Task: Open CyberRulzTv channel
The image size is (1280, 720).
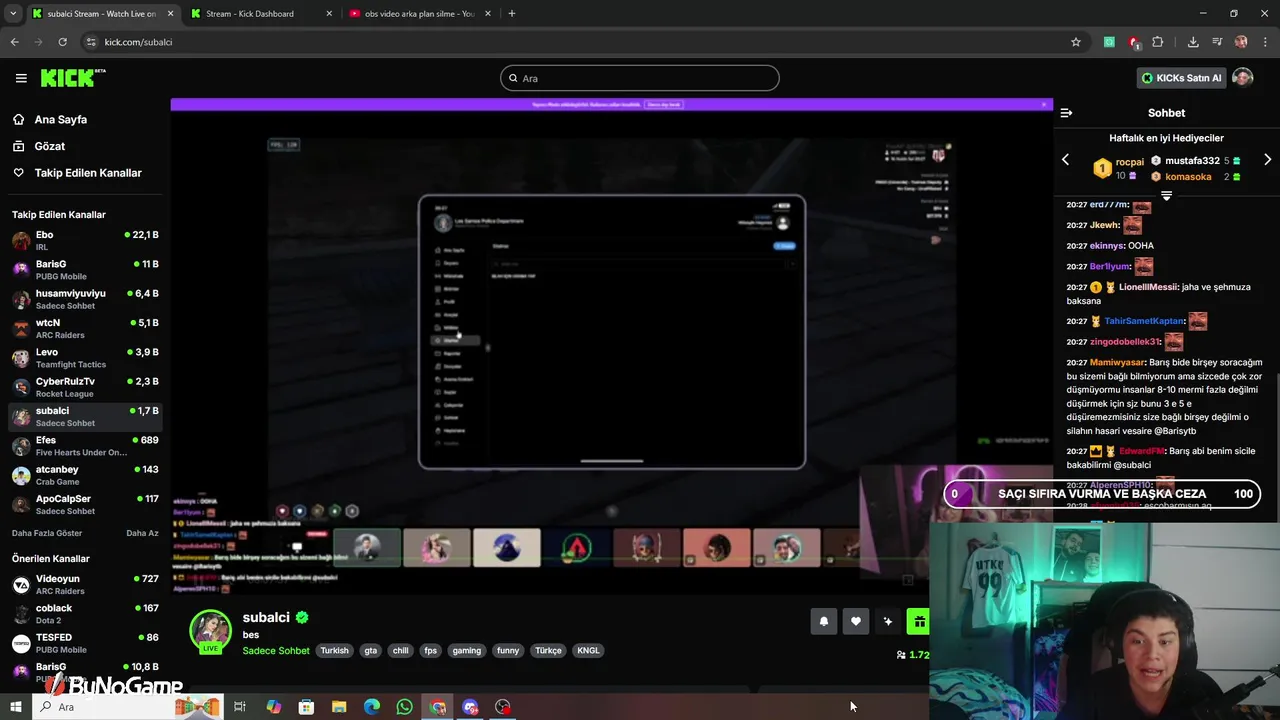Action: [85, 387]
